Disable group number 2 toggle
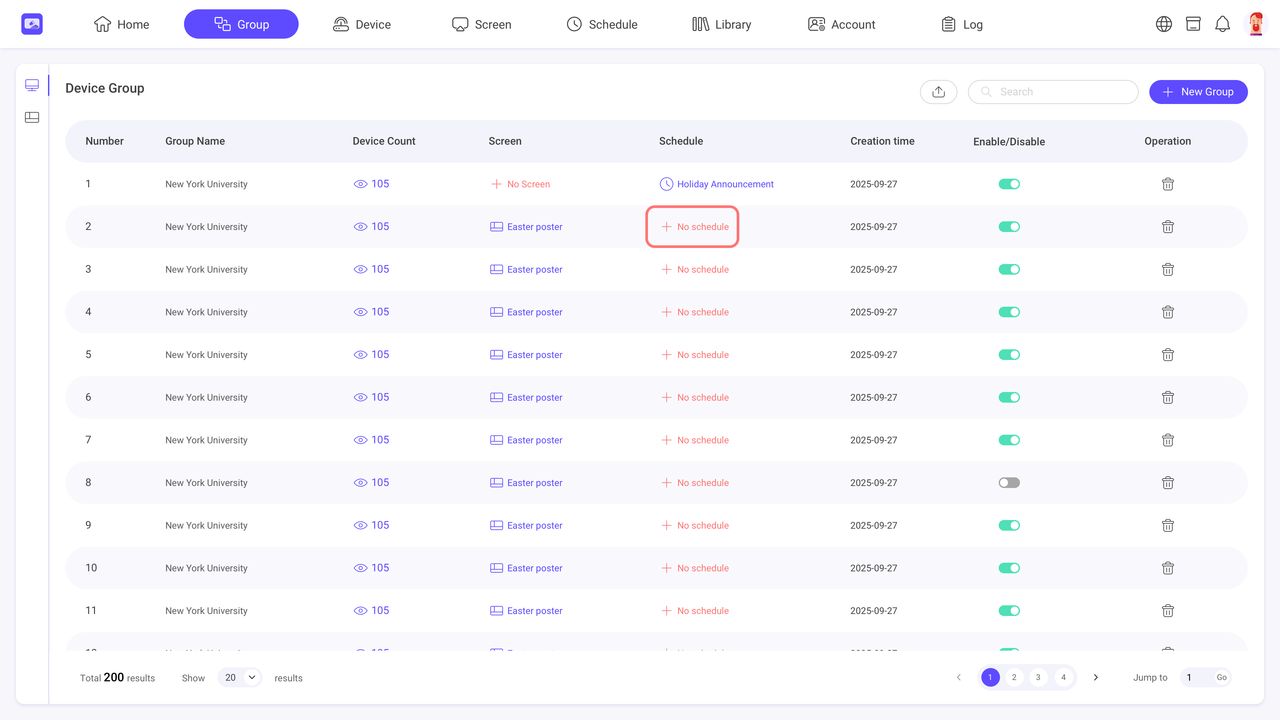Screen dimensions: 1280x720 [x=1009, y=227]
